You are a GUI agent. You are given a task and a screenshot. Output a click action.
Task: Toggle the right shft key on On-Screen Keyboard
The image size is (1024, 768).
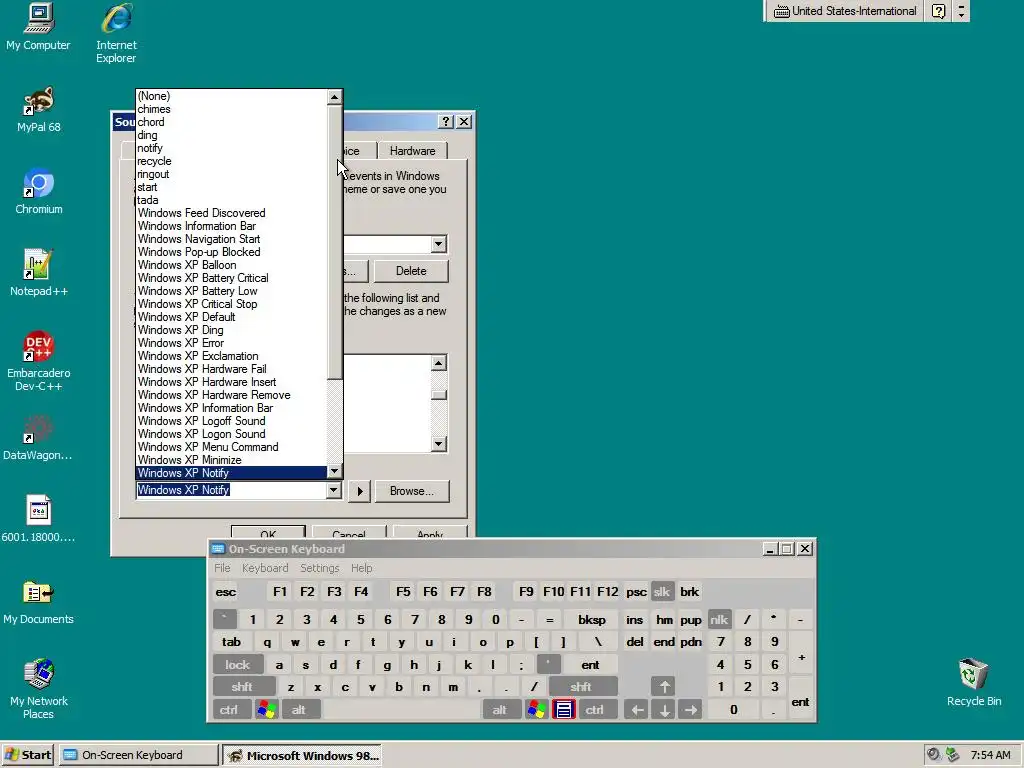(x=581, y=686)
